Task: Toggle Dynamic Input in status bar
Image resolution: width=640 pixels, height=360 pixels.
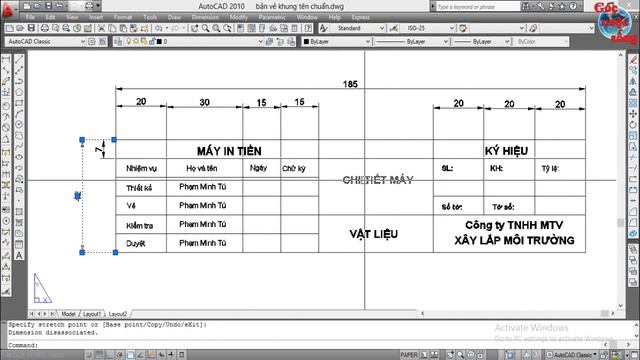Action: 161,355
